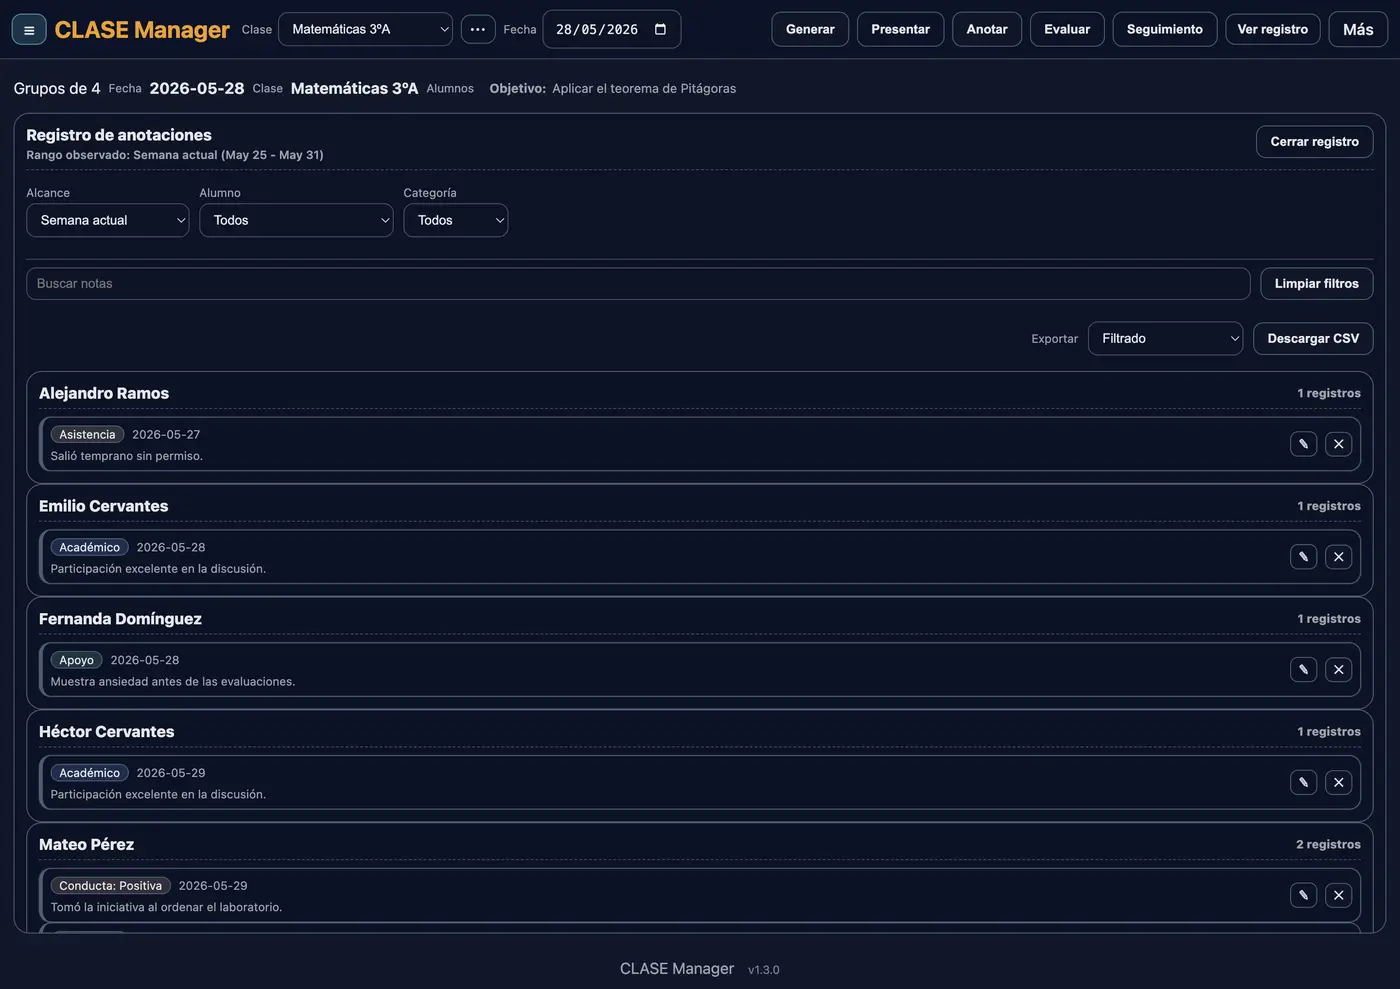
Task: Click '2 registros' count for Mateo Pérez
Action: [1328, 845]
